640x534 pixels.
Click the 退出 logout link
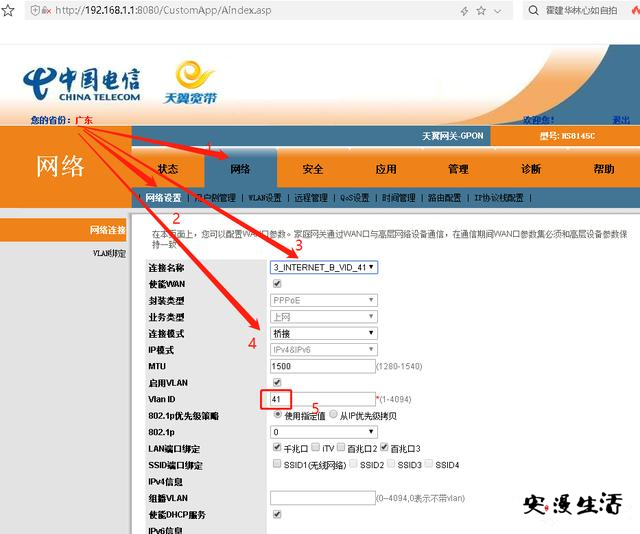[x=621, y=120]
